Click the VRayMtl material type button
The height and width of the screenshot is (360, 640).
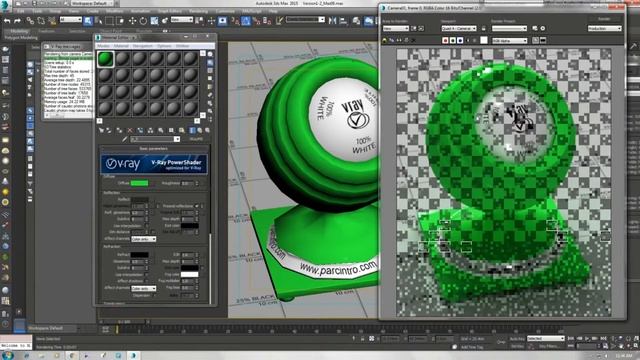(196, 140)
